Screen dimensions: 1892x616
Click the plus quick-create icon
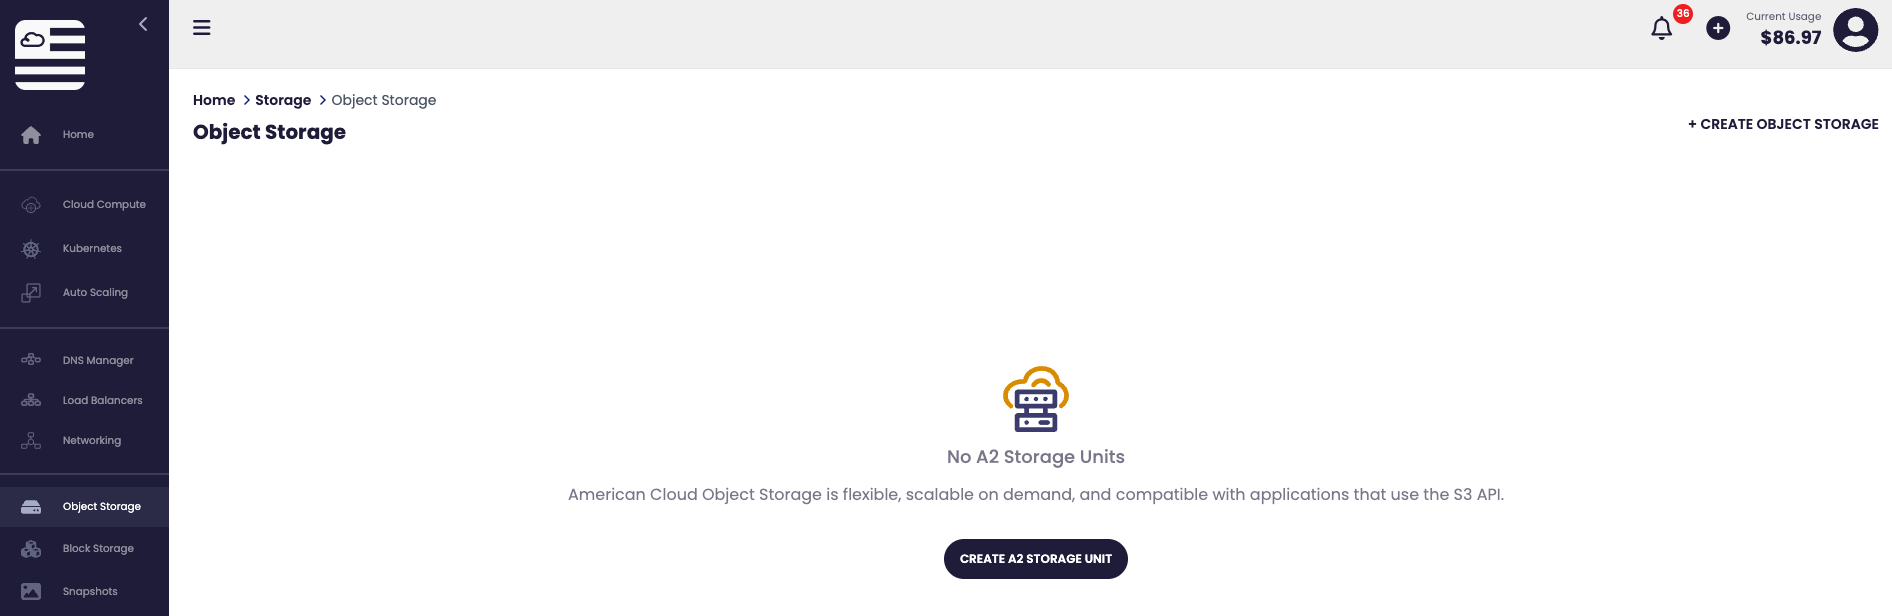1718,28
